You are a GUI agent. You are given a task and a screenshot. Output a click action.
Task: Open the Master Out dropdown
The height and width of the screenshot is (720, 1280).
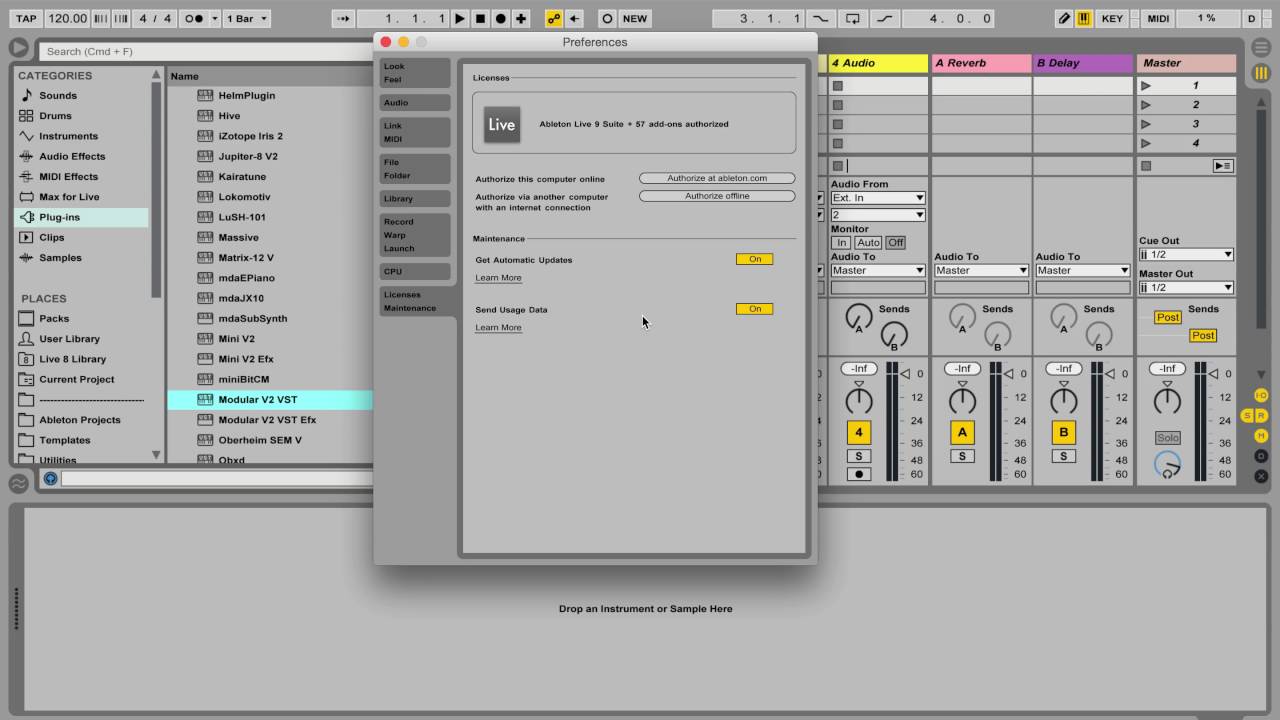pos(1186,287)
